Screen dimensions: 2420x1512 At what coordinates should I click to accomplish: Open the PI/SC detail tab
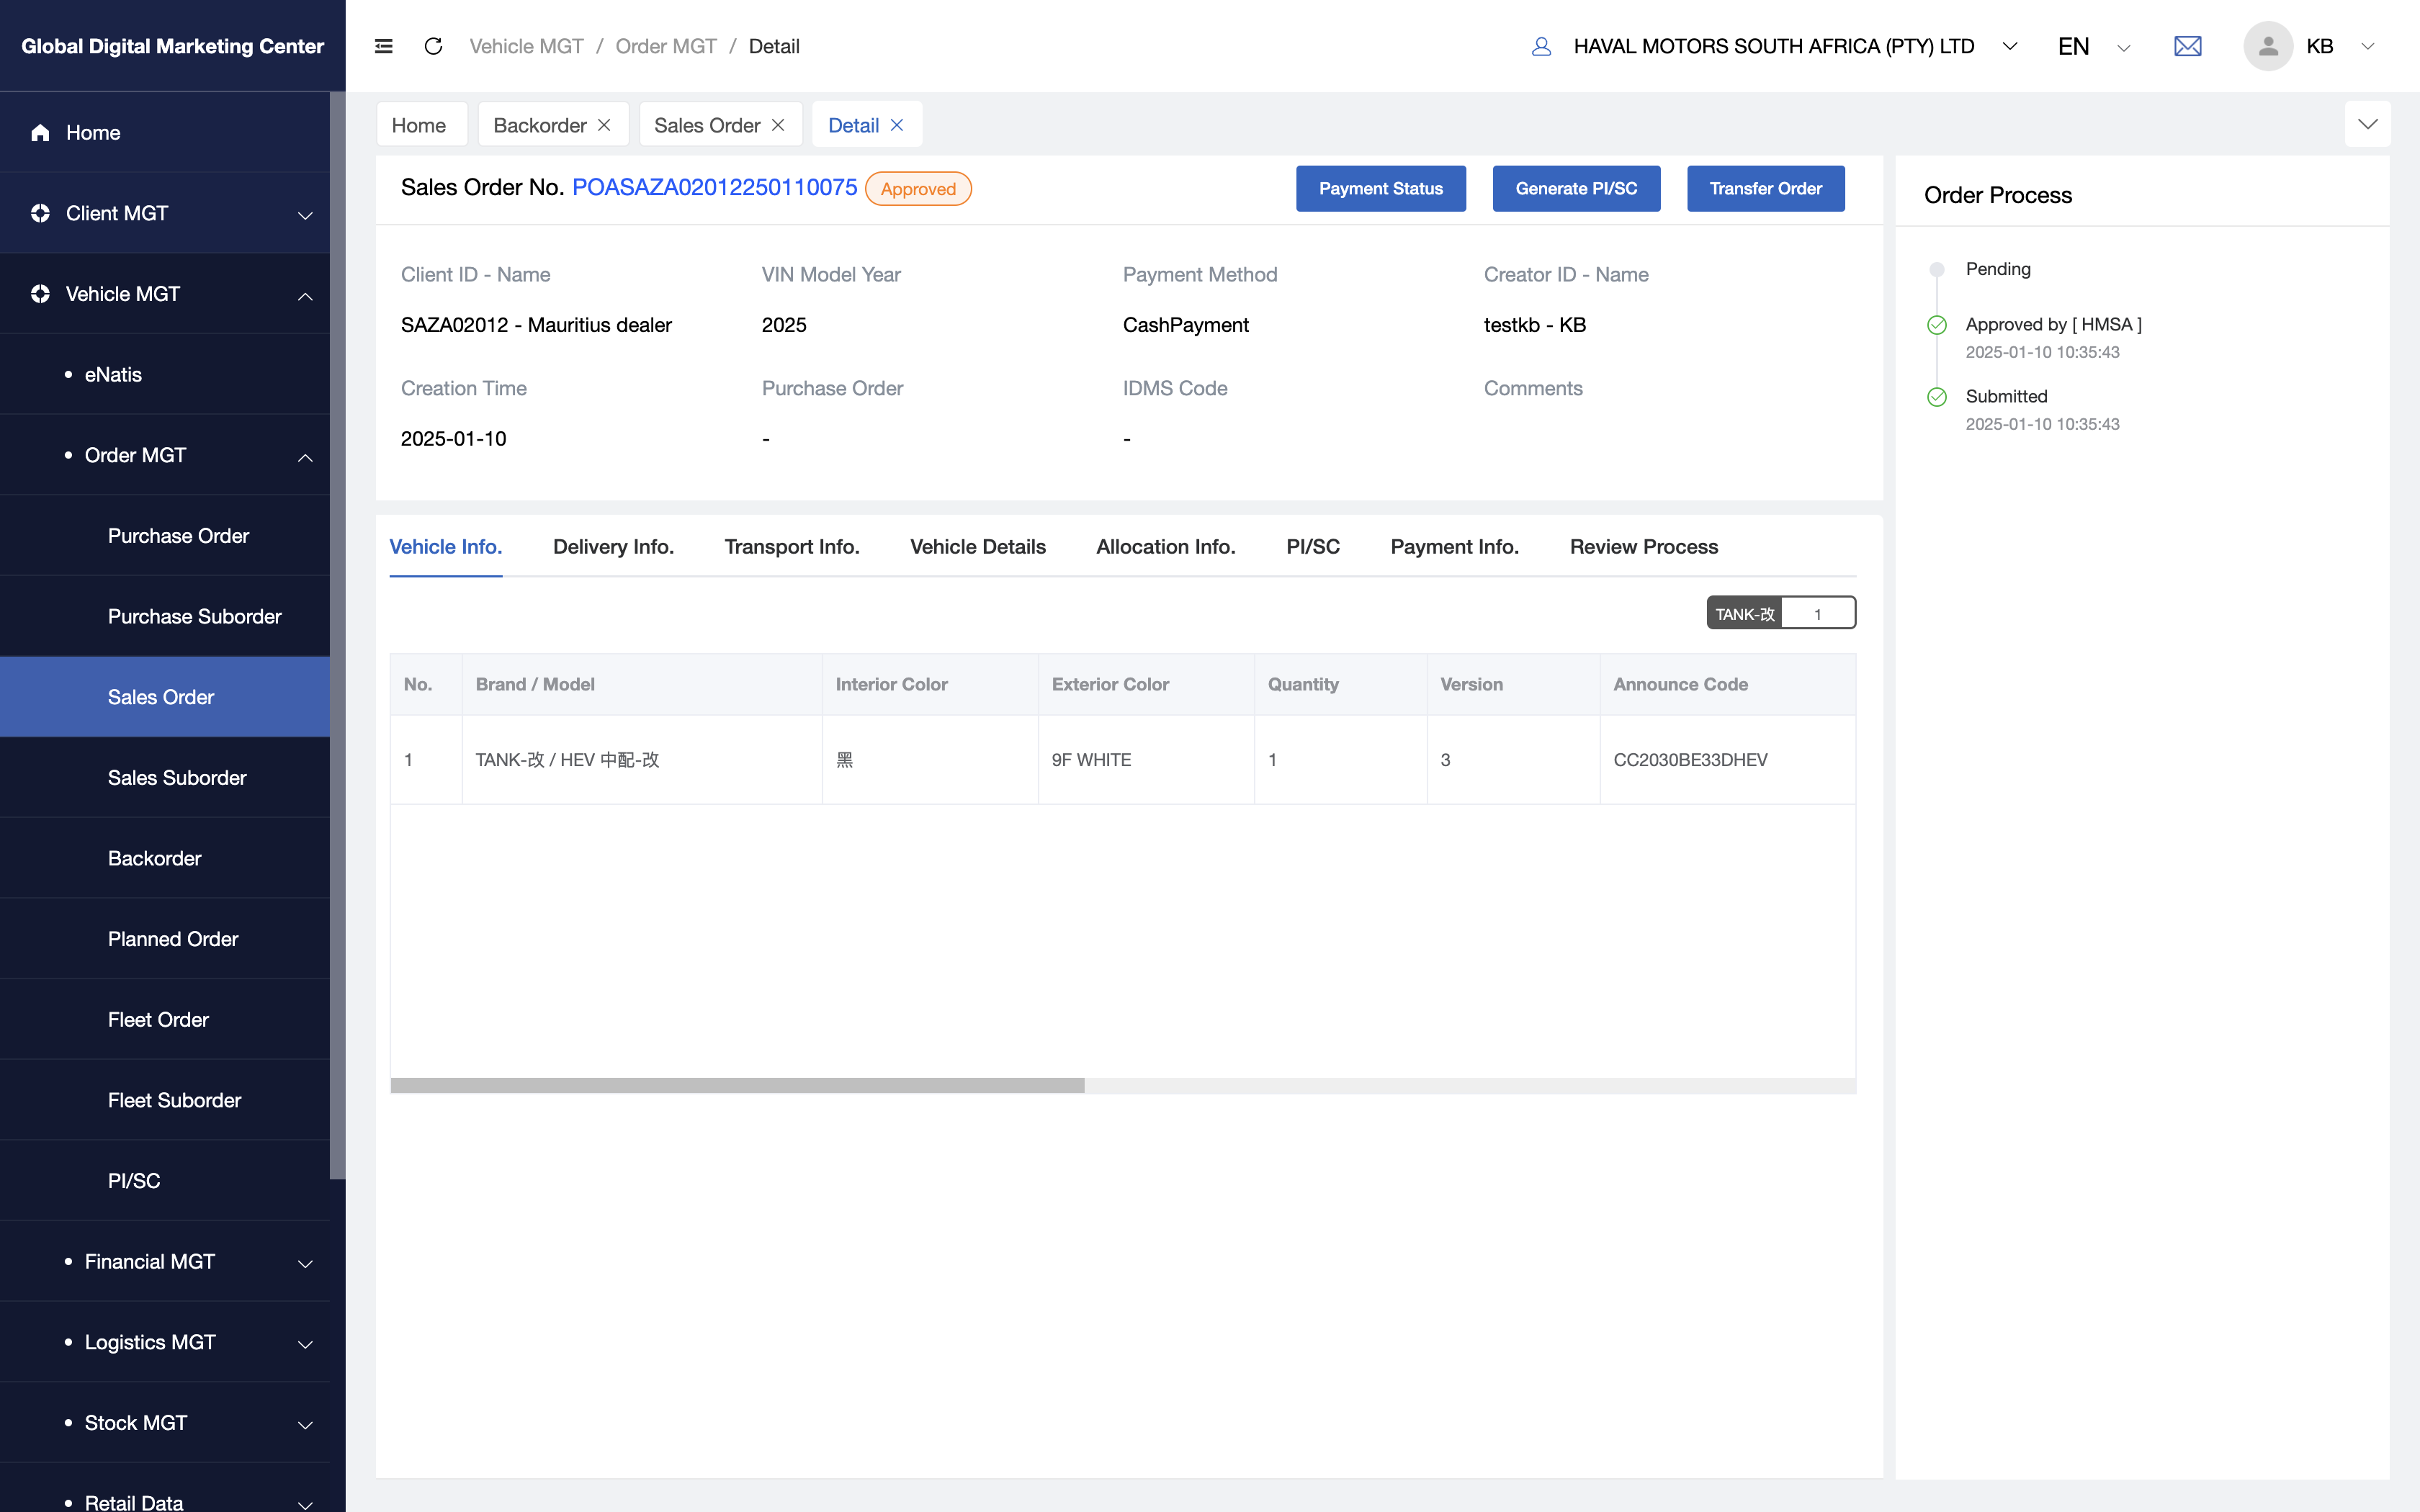click(1313, 547)
